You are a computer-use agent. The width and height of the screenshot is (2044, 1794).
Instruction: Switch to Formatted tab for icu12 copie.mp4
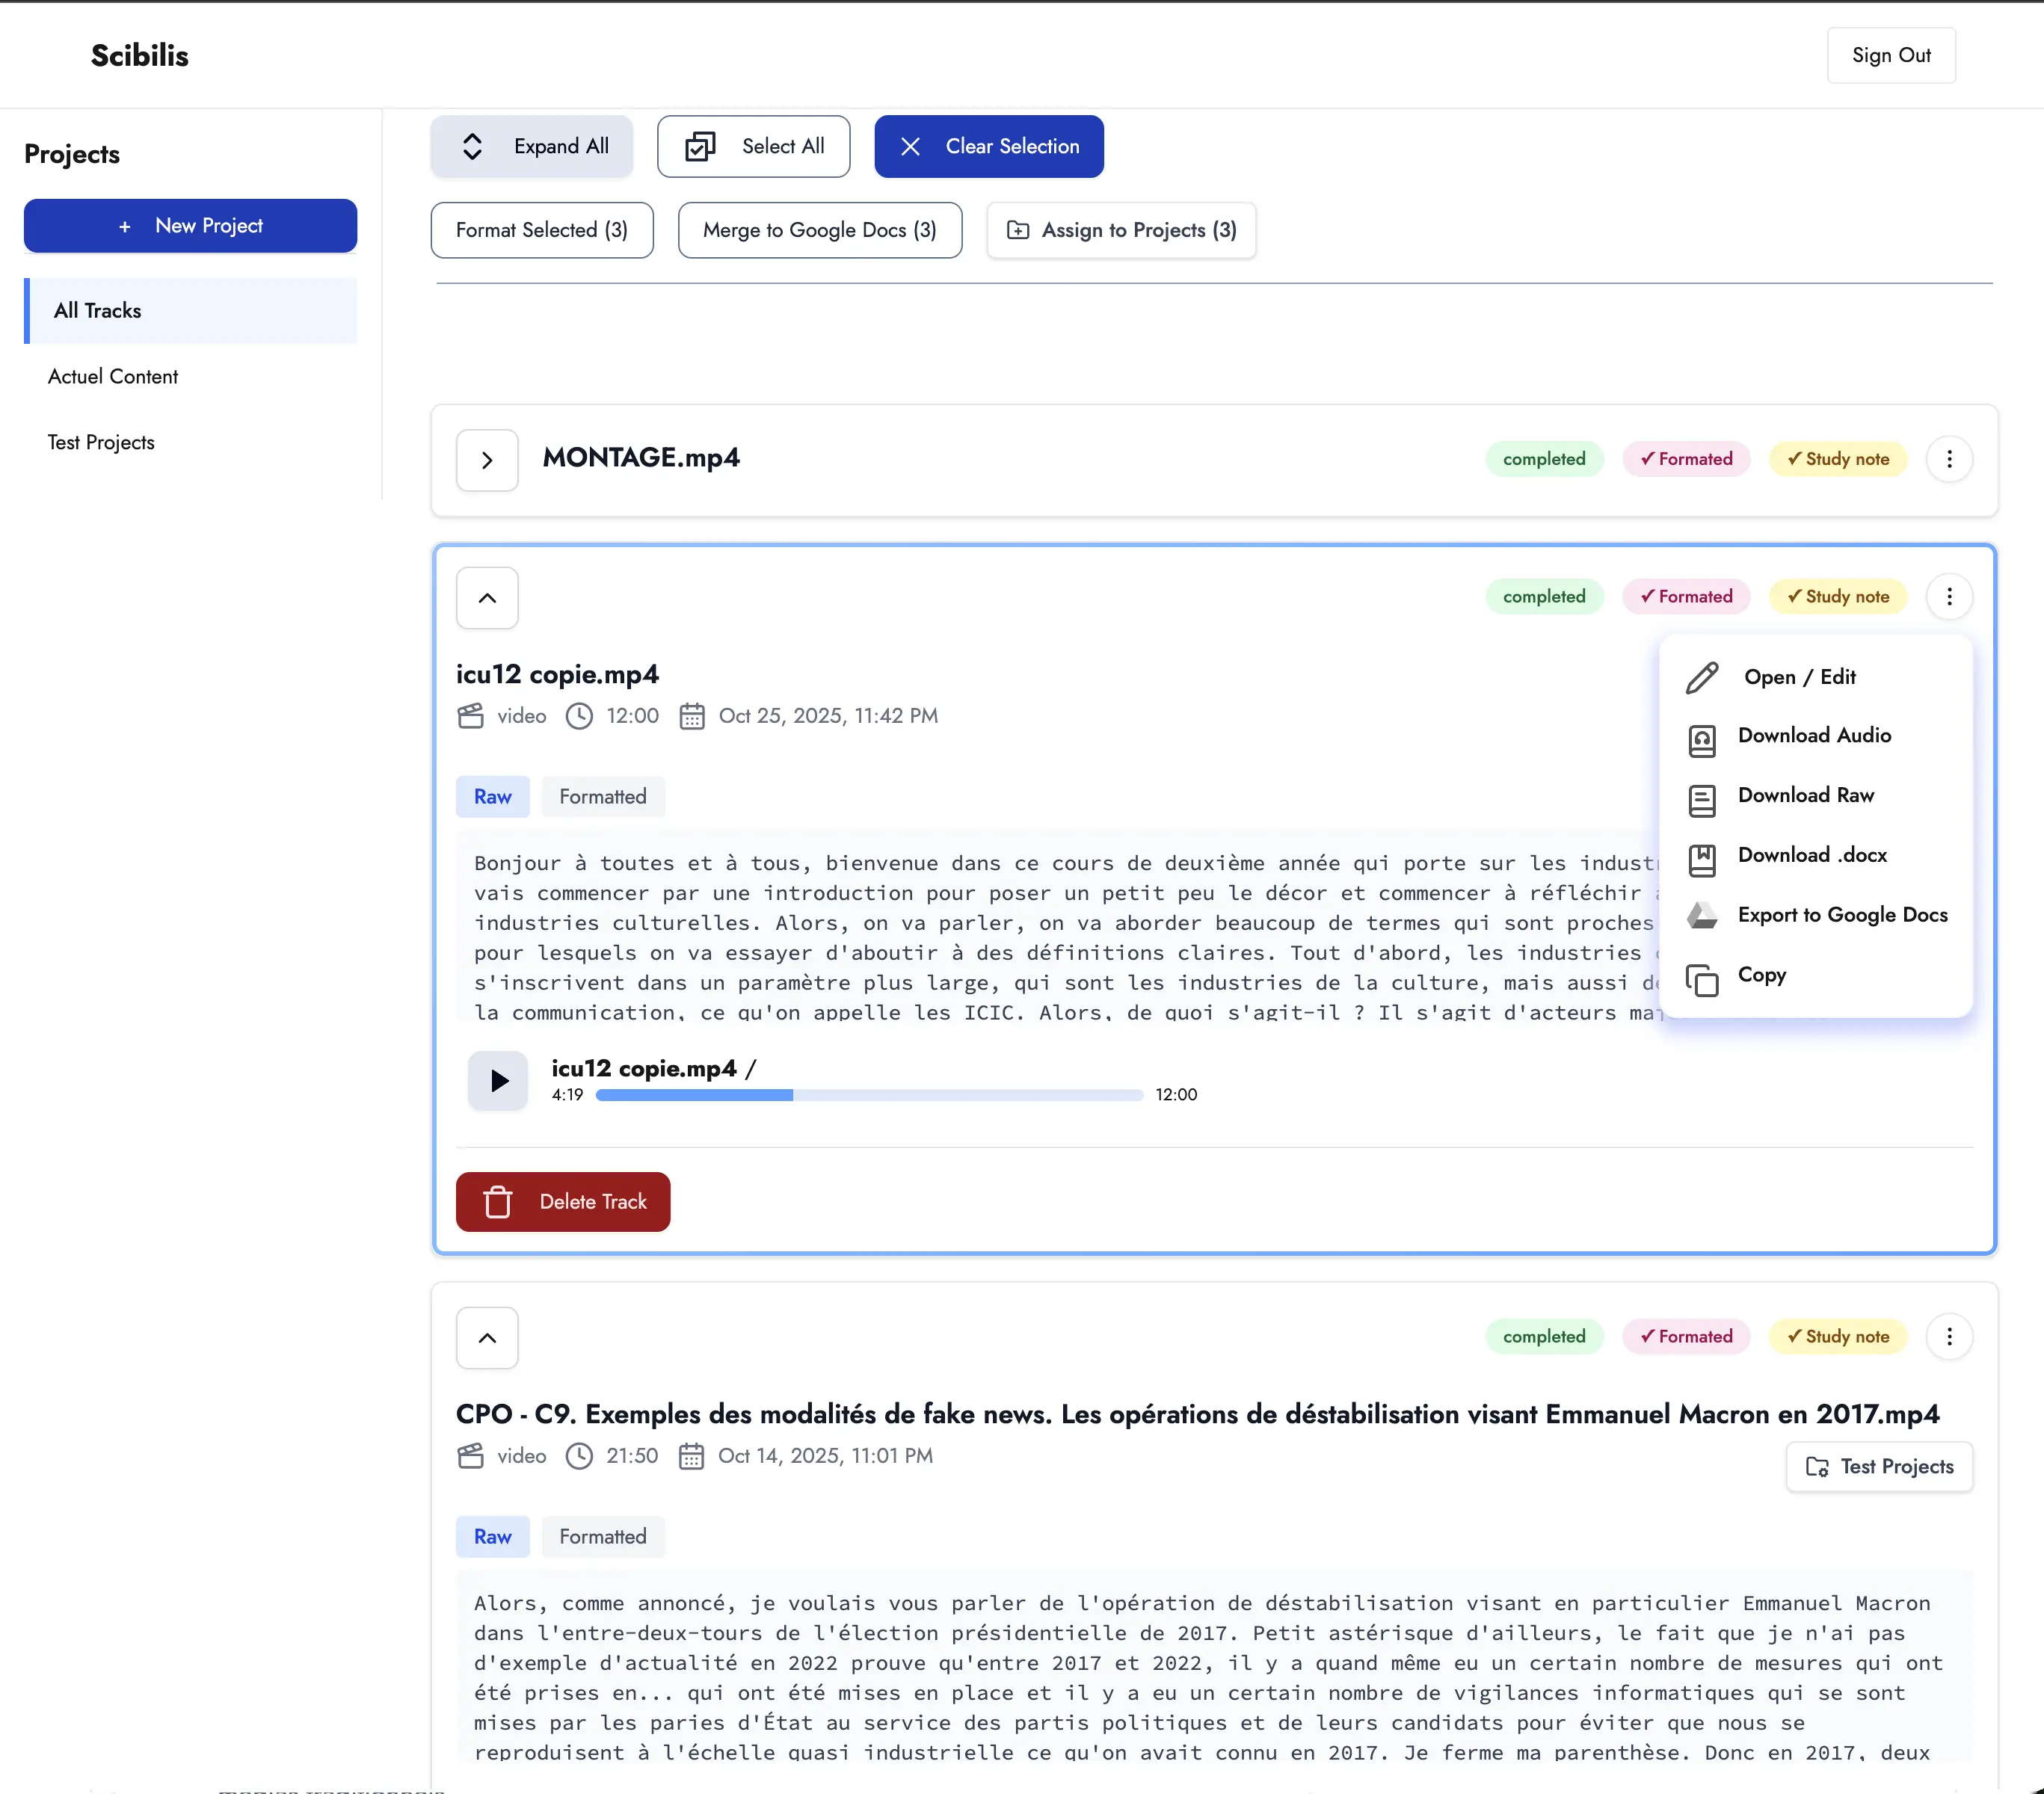pyautogui.click(x=602, y=797)
